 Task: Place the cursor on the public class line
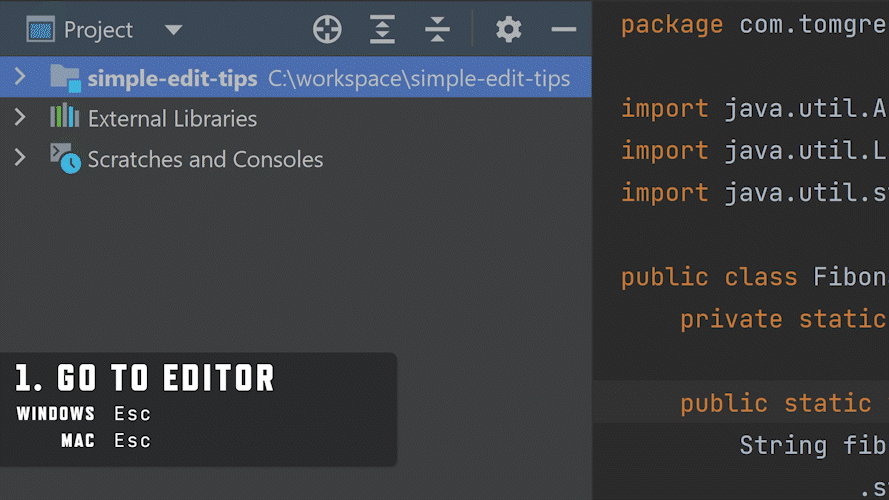tap(750, 277)
